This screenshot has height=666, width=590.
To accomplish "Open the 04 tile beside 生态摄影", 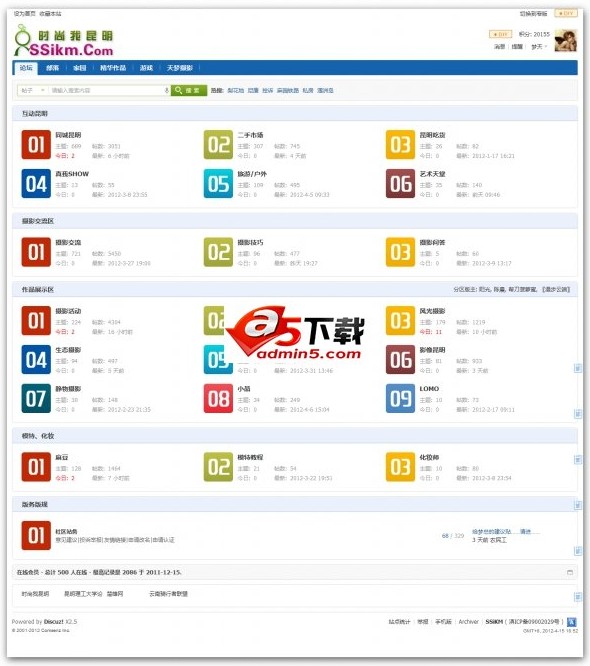I will [36, 359].
